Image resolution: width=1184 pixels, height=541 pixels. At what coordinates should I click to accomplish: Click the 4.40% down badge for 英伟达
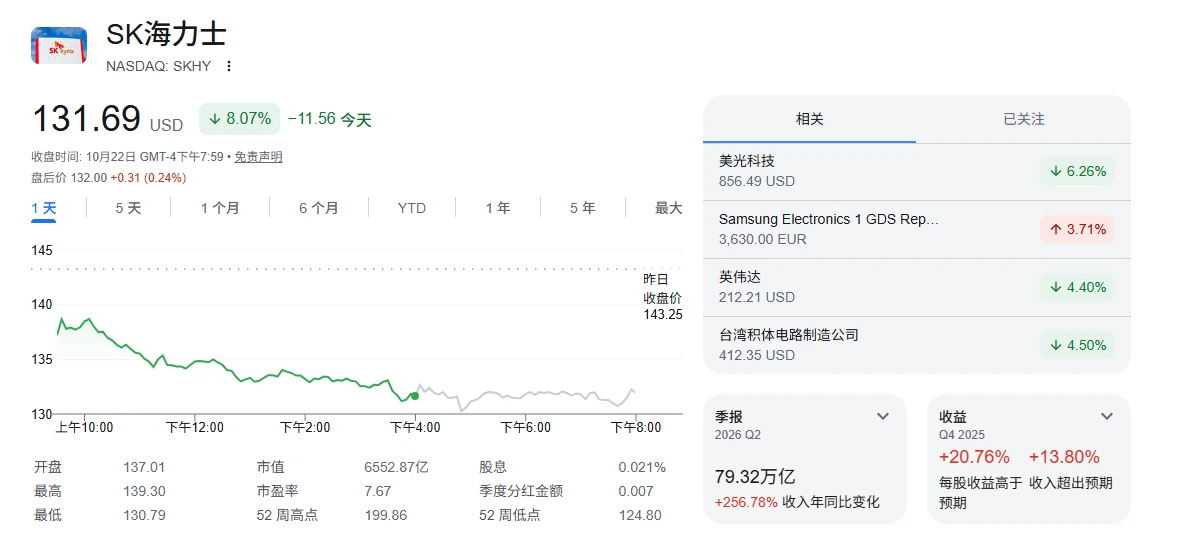pyautogui.click(x=1078, y=287)
